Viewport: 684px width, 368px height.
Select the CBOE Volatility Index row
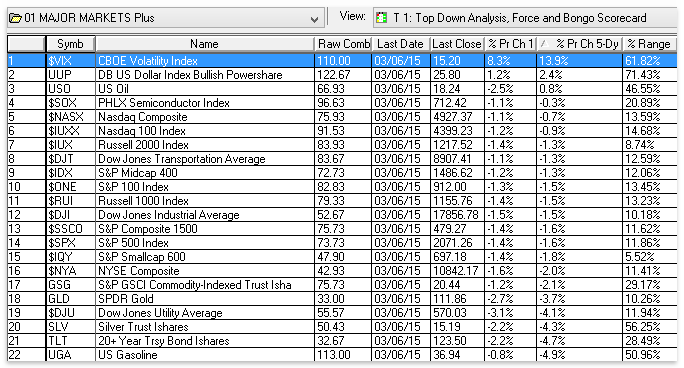coord(342,61)
